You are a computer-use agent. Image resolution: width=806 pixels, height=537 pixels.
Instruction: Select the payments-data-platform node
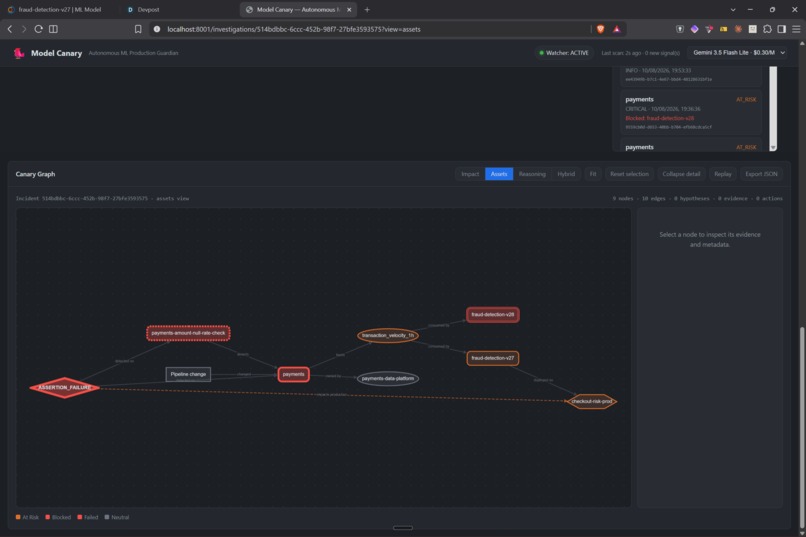388,379
